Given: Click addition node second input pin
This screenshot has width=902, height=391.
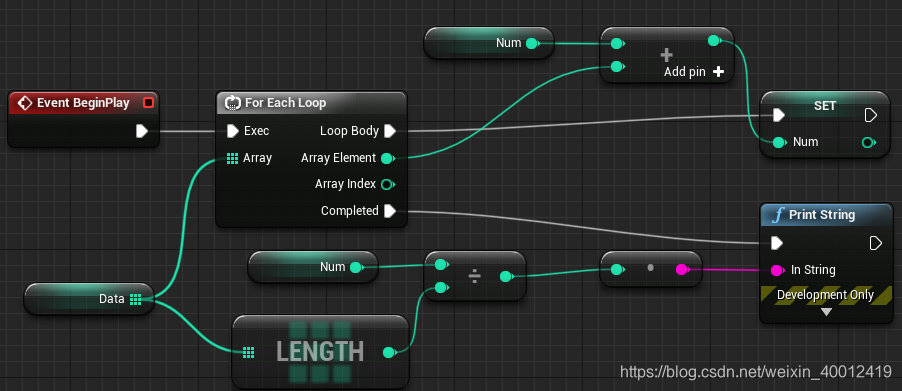Looking at the screenshot, I should click(617, 67).
